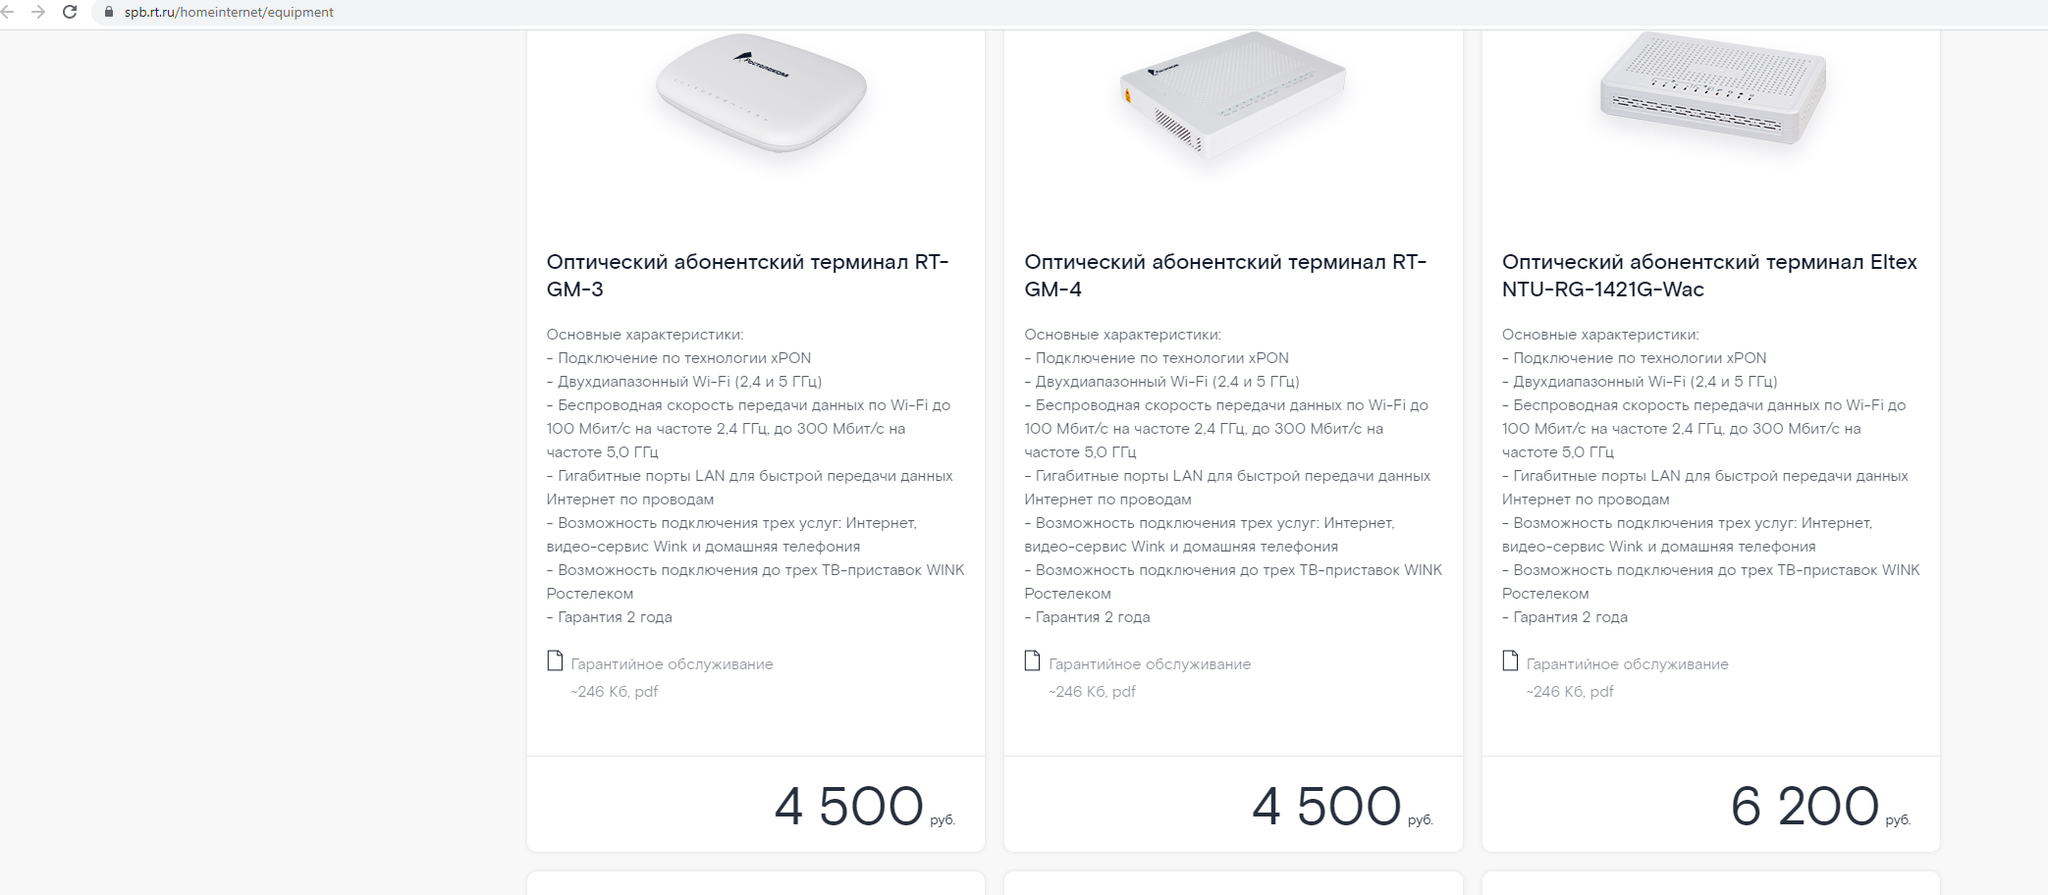Screen dimensions: 2048x895
Task: Open the RT-GM-3 terminal product title
Action: coord(747,275)
